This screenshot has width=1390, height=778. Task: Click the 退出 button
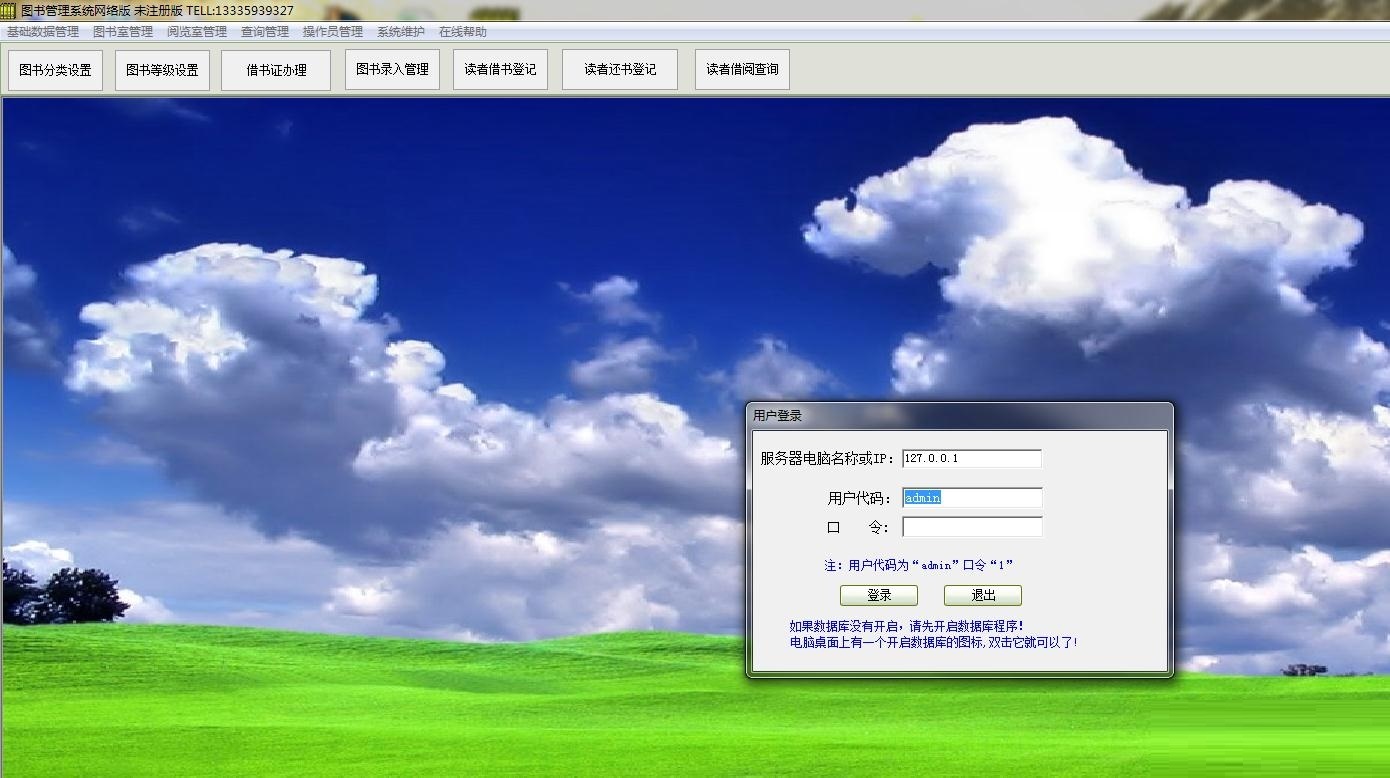click(x=983, y=595)
